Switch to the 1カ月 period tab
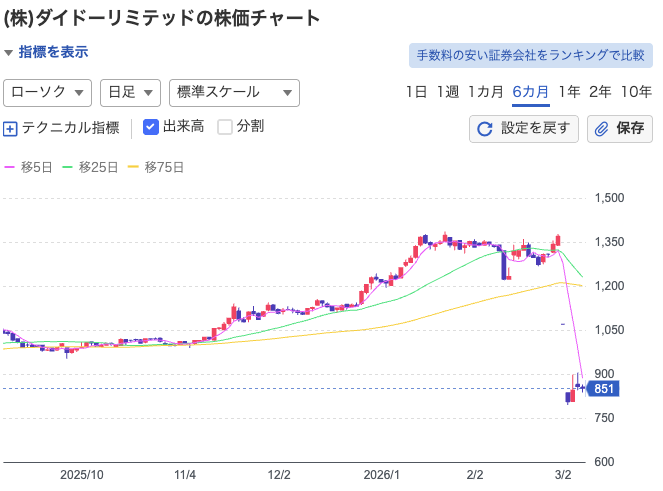The width and height of the screenshot is (663, 491). pyautogui.click(x=485, y=92)
